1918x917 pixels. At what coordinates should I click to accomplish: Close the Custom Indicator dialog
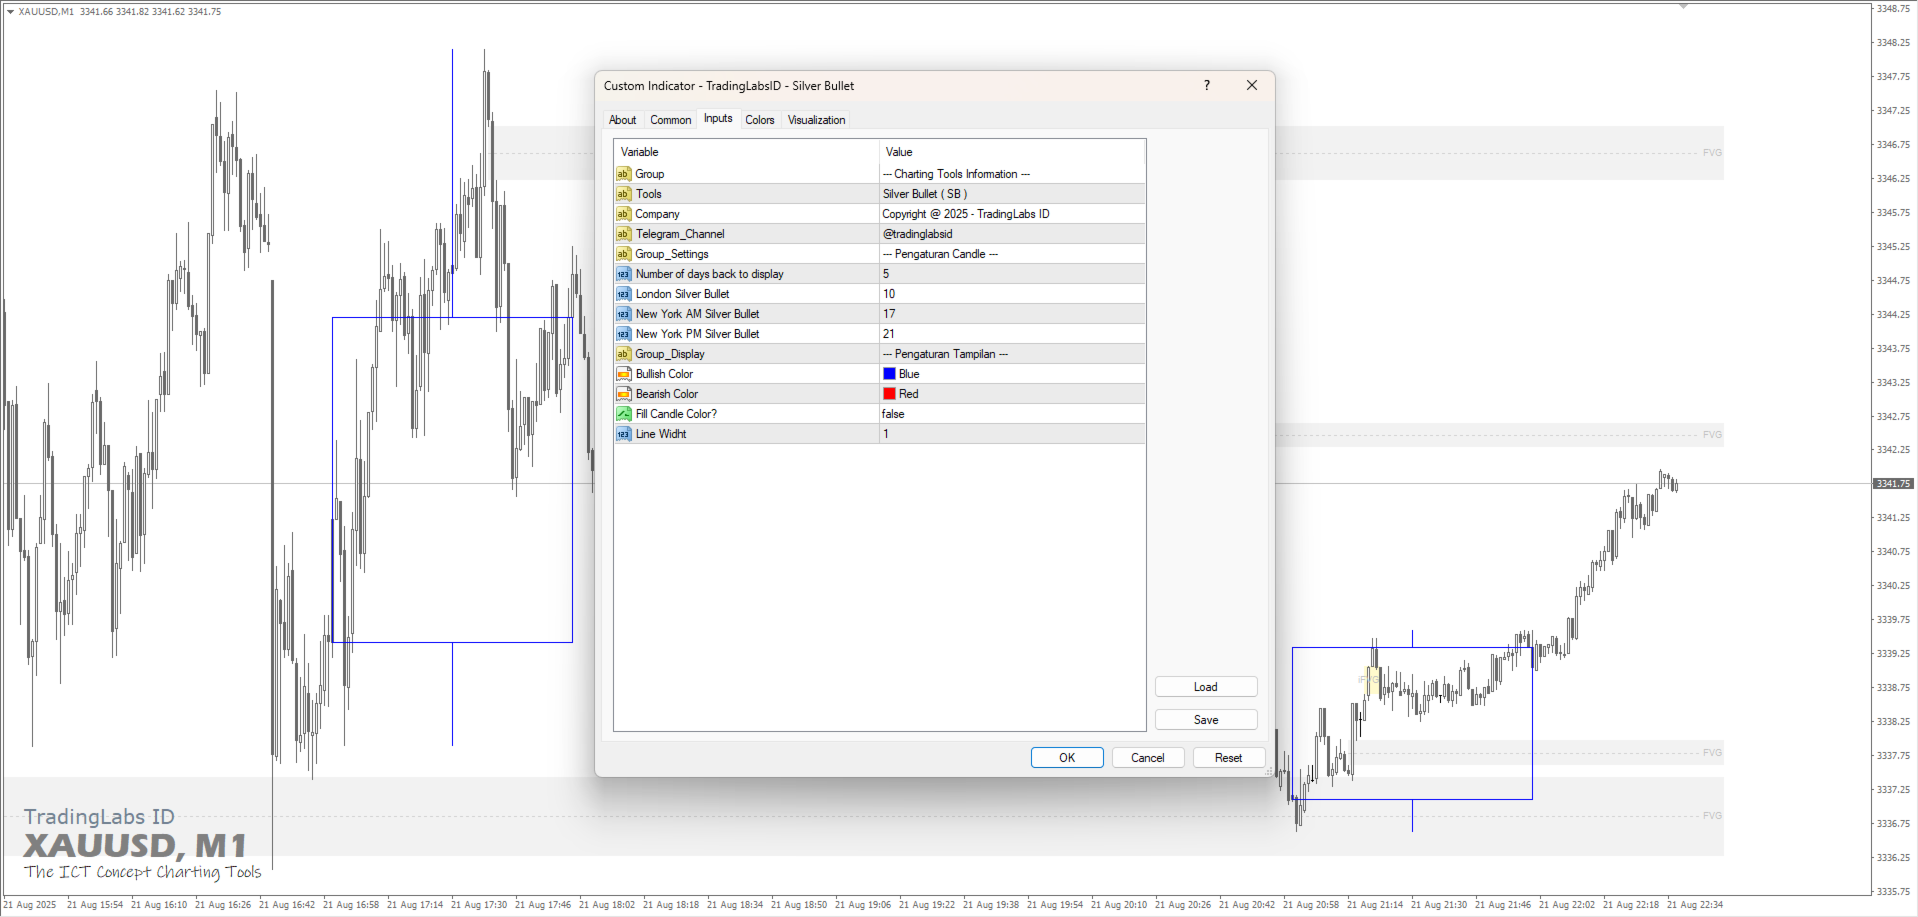coord(1252,86)
